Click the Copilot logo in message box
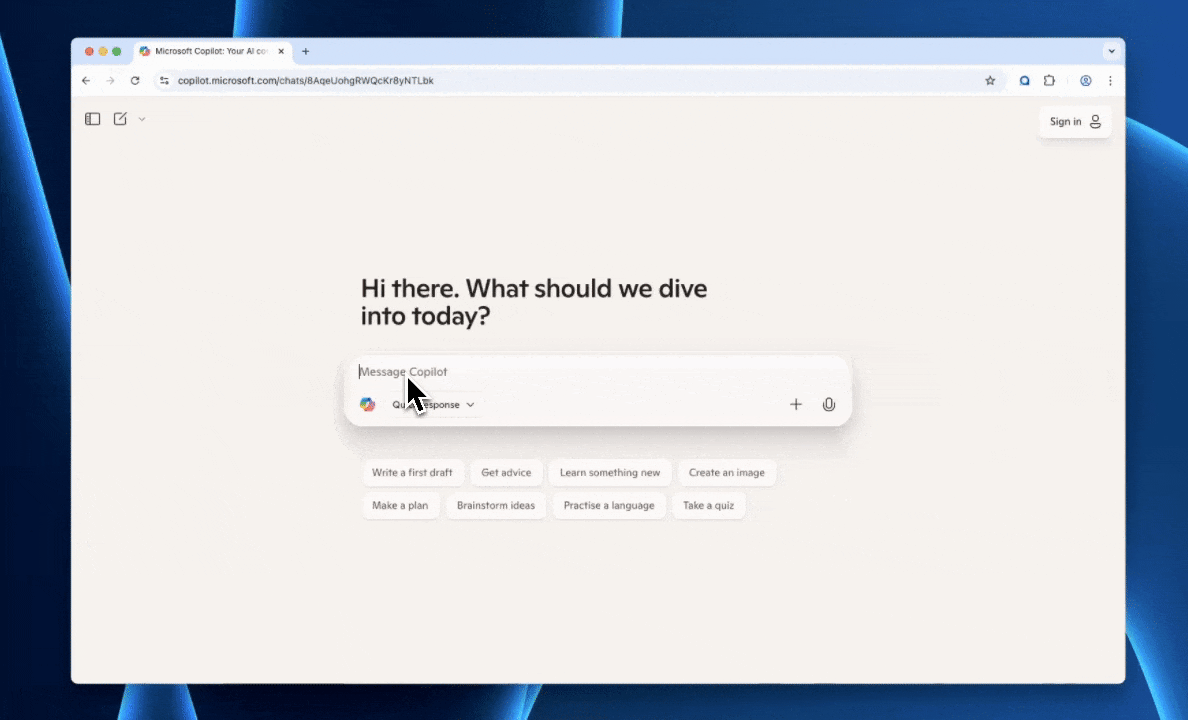 point(367,405)
